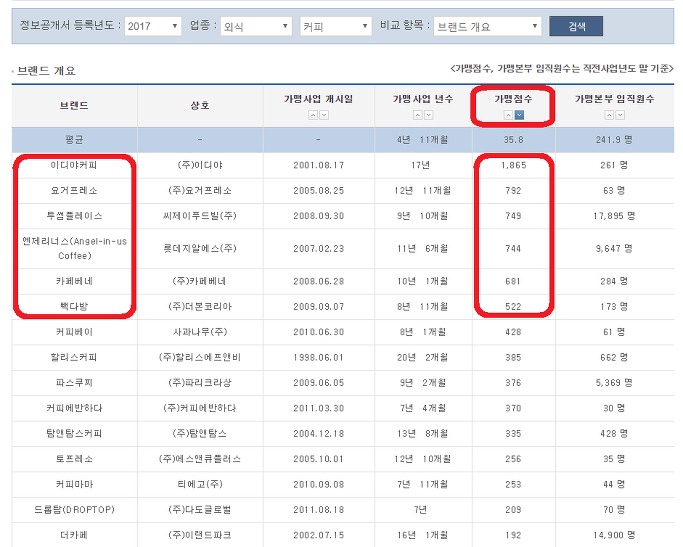Sort 가맹본부 임직원수 ascending arrow
Screen dimensions: 683x547
click(609, 115)
